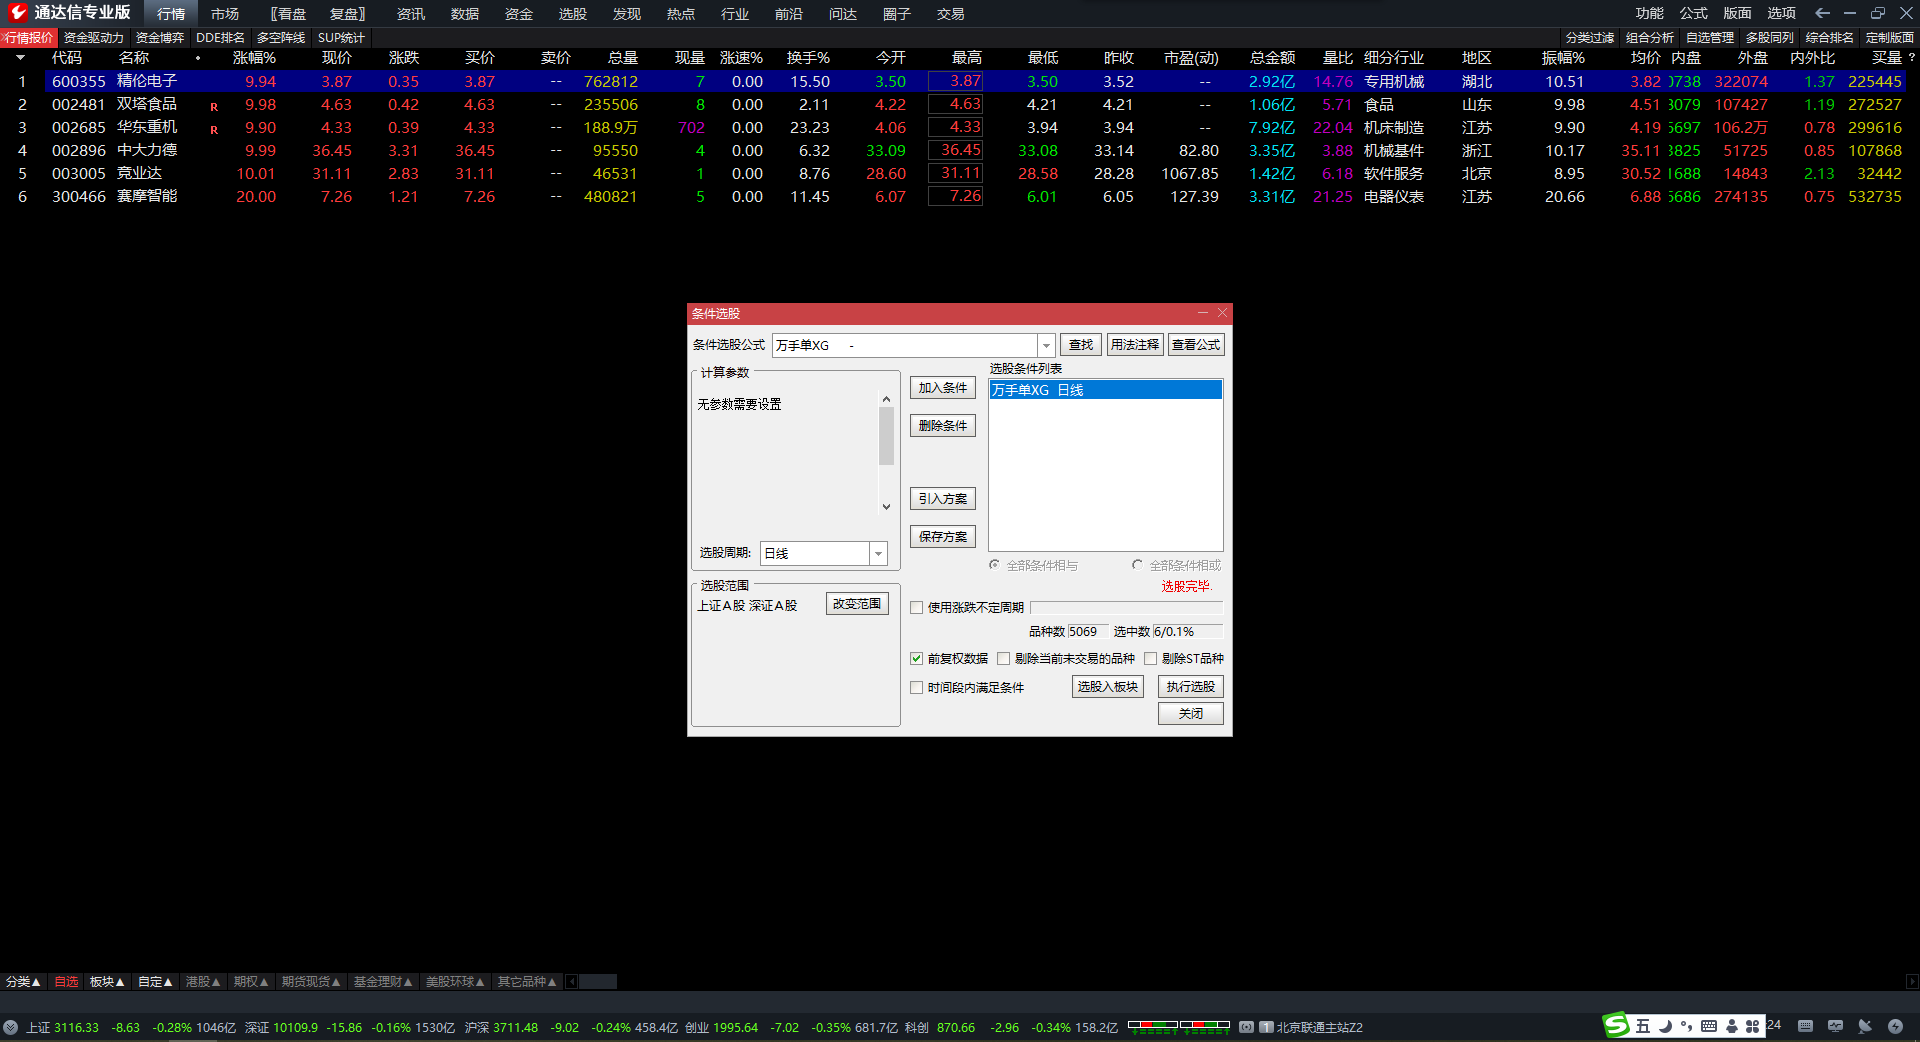Open 选股周期 日线 dropdown
Screen dimensions: 1920x1042
pos(878,553)
